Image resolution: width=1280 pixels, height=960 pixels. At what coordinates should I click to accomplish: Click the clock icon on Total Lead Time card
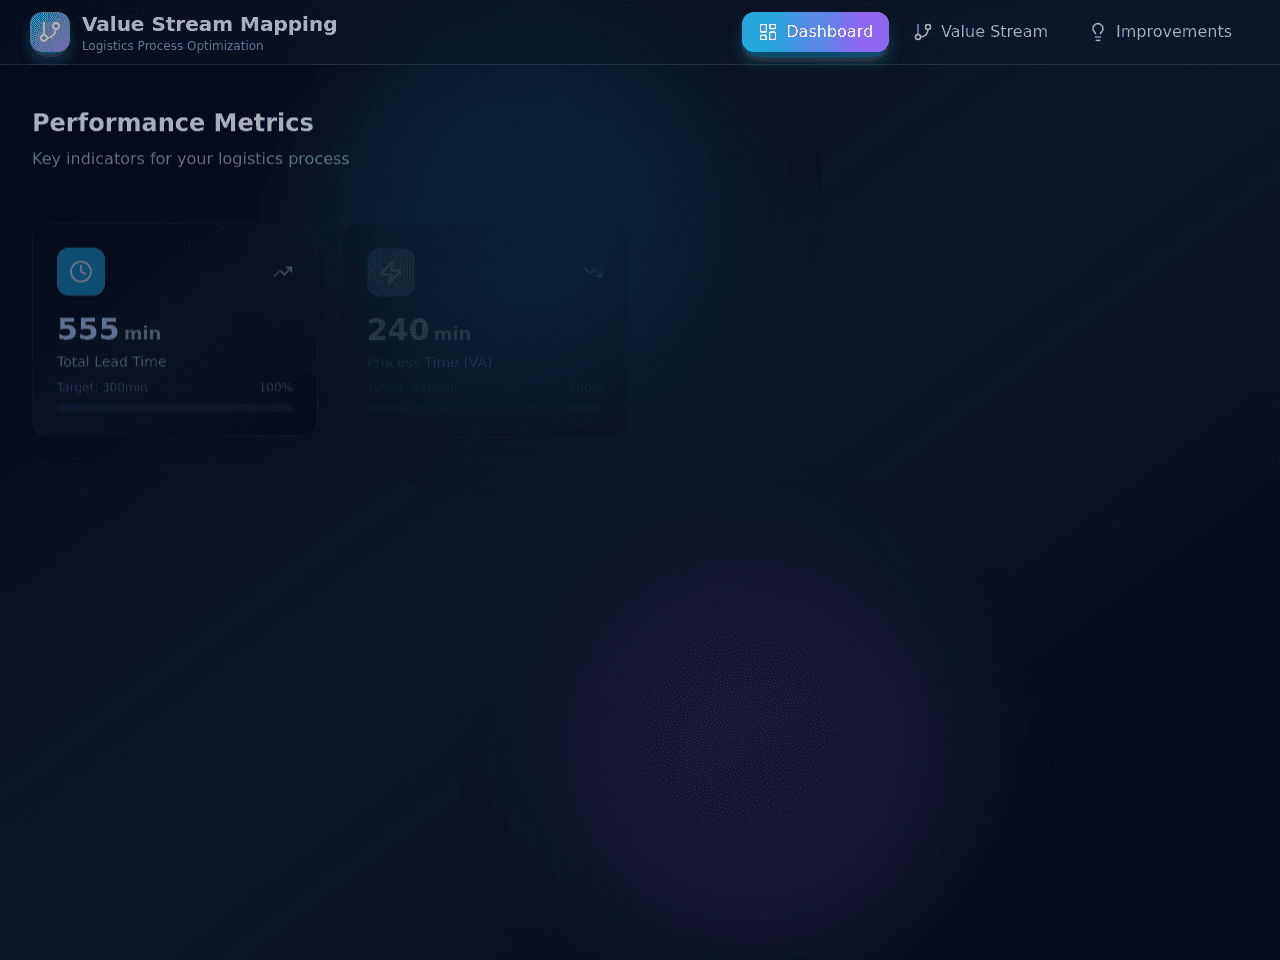point(81,271)
